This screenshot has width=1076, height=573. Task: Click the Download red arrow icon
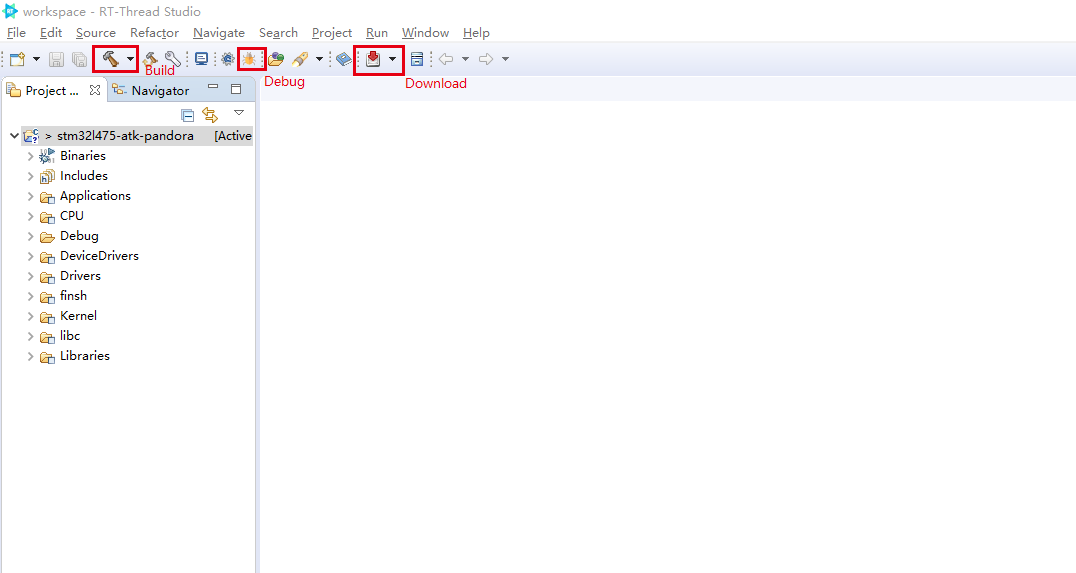(373, 59)
